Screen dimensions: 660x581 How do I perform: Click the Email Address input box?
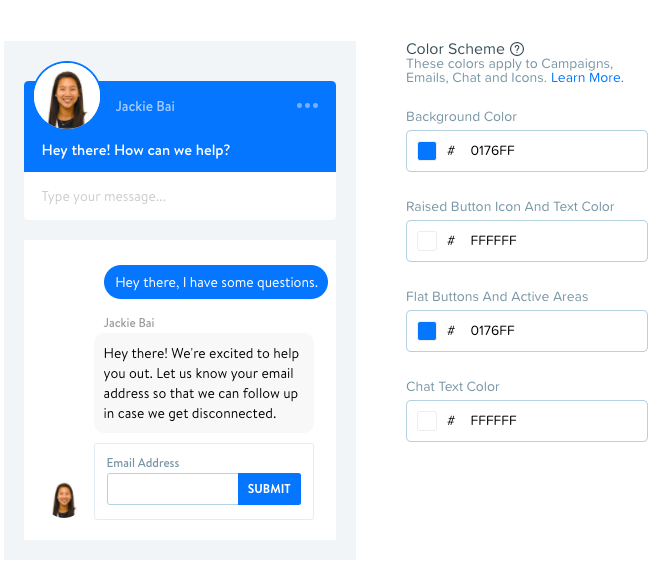pos(173,489)
